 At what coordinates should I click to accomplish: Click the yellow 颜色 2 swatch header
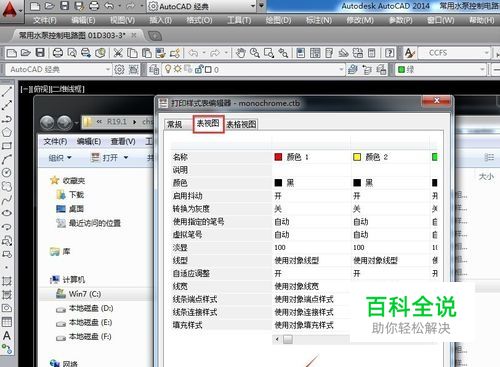pos(357,157)
